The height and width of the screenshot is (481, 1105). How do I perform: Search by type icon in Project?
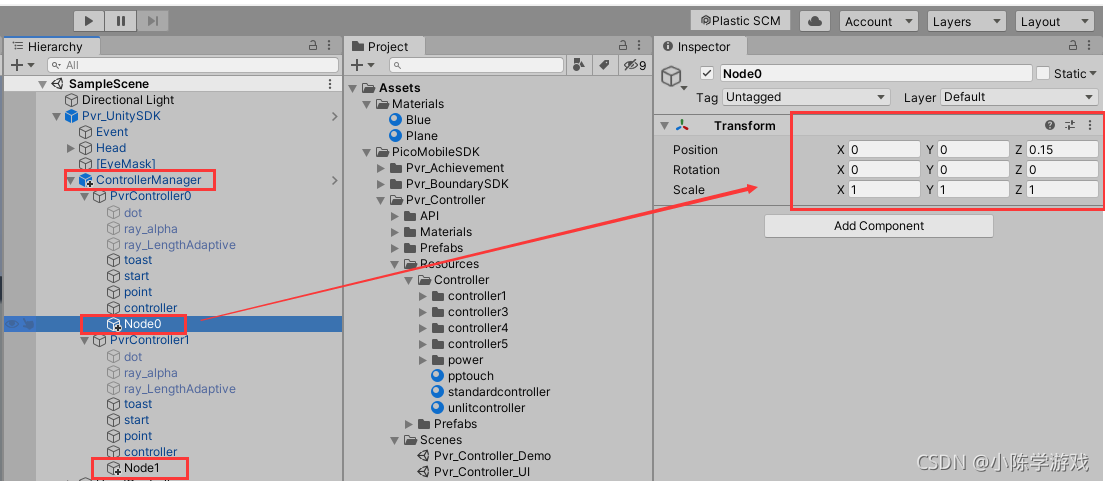pyautogui.click(x=579, y=65)
